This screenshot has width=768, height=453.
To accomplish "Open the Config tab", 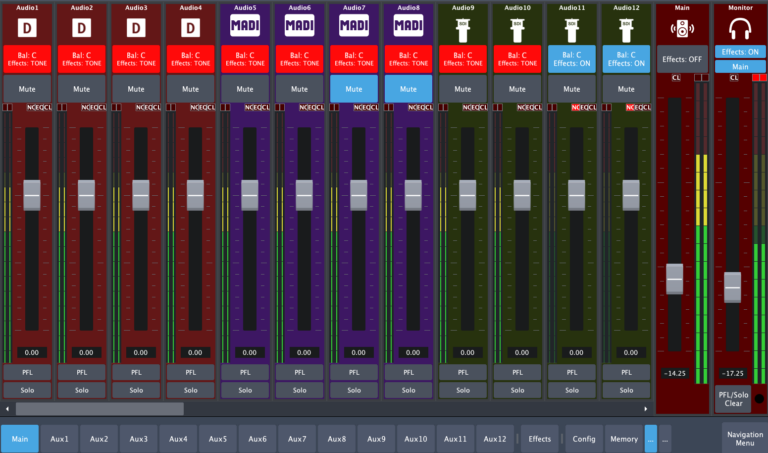I will [x=584, y=439].
